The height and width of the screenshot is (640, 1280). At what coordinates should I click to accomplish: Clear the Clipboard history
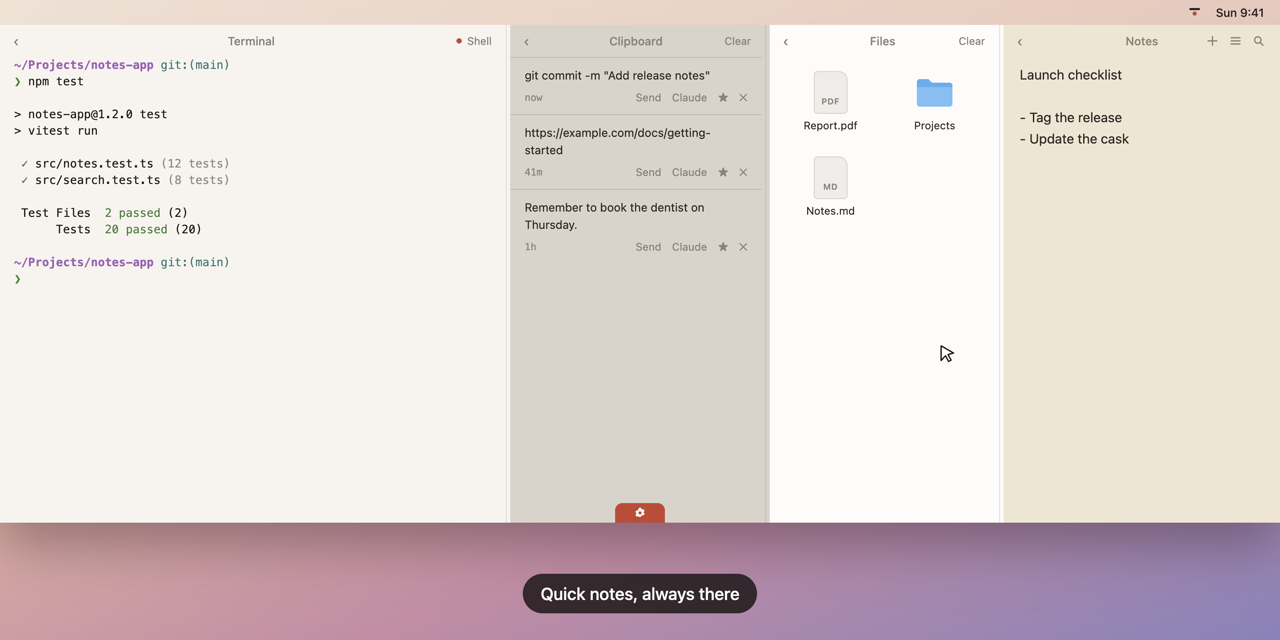point(738,41)
